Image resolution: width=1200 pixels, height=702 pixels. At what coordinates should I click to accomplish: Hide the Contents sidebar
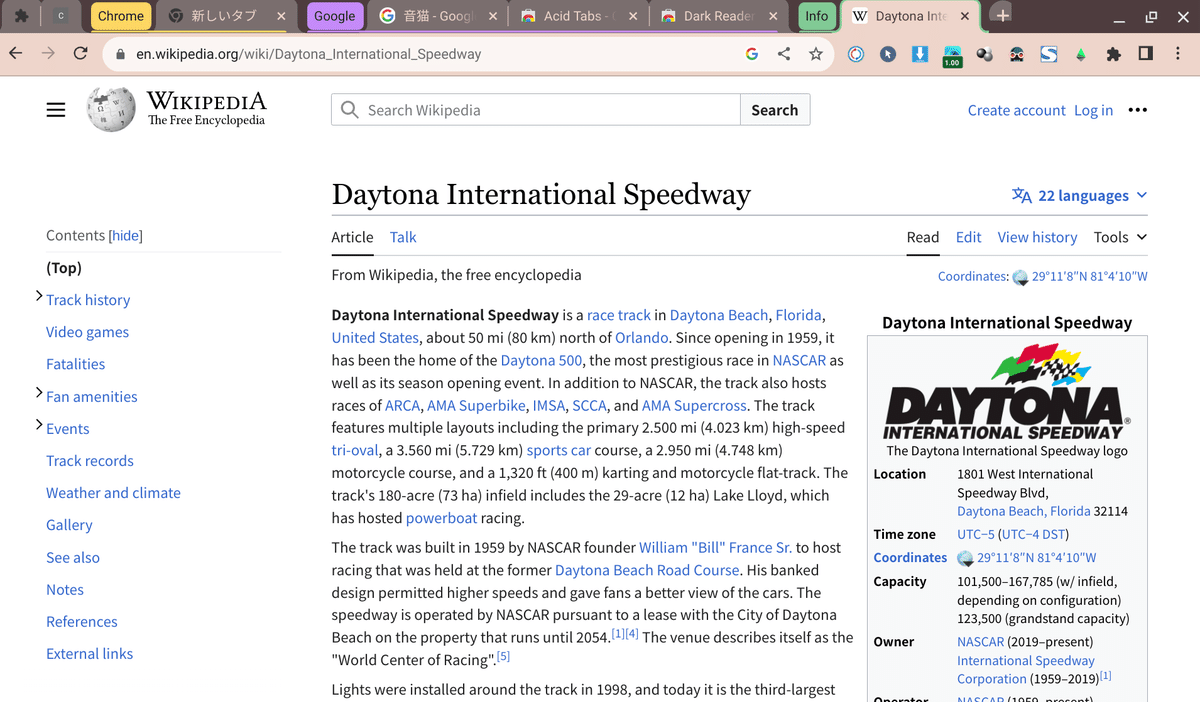(126, 235)
